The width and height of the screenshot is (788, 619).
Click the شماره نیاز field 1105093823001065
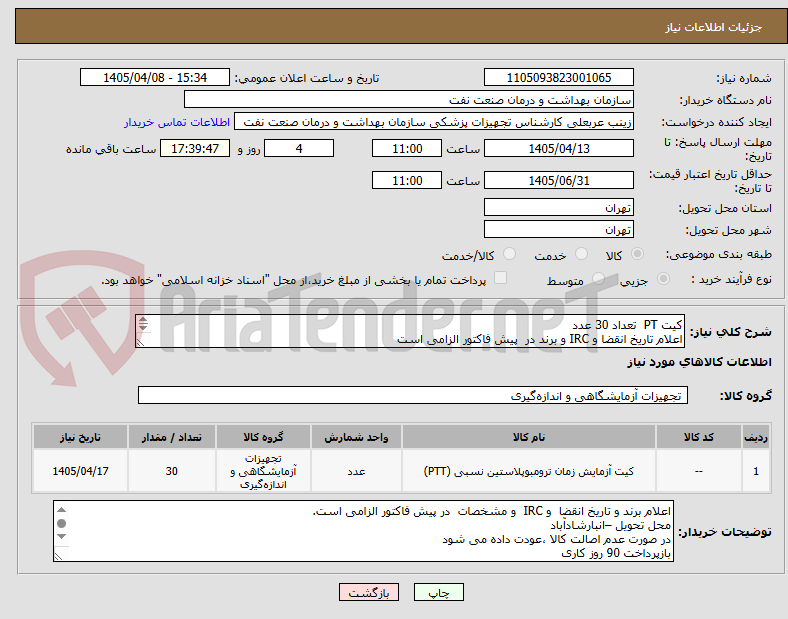pyautogui.click(x=558, y=77)
